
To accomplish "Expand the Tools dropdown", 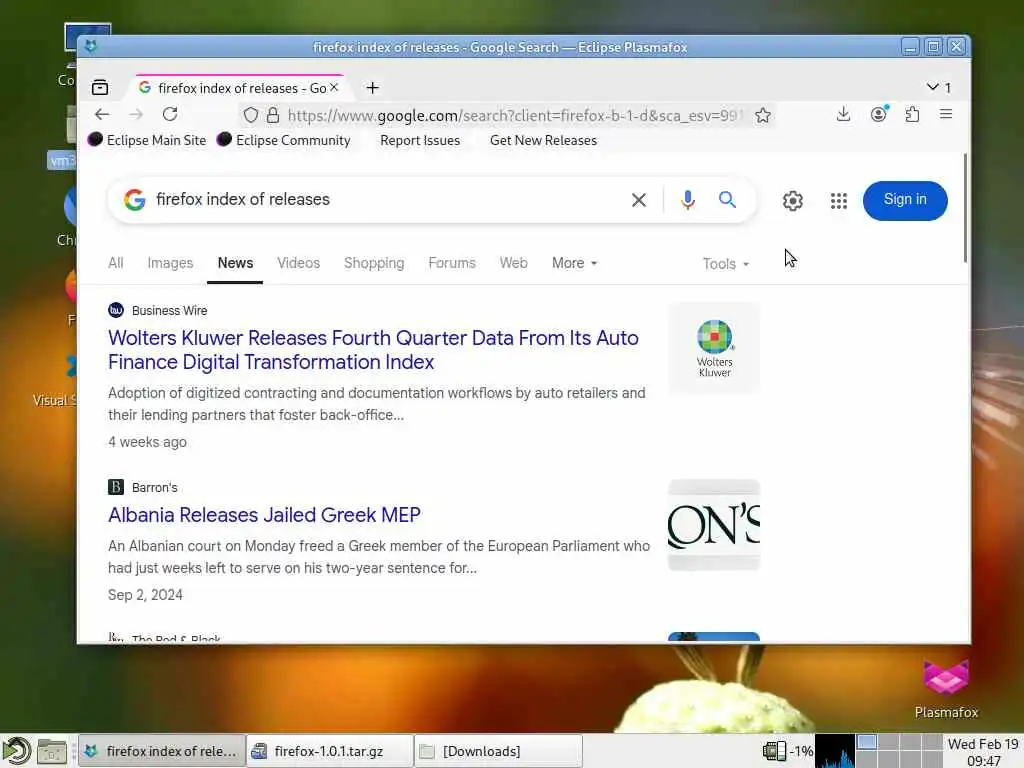I will (x=726, y=264).
